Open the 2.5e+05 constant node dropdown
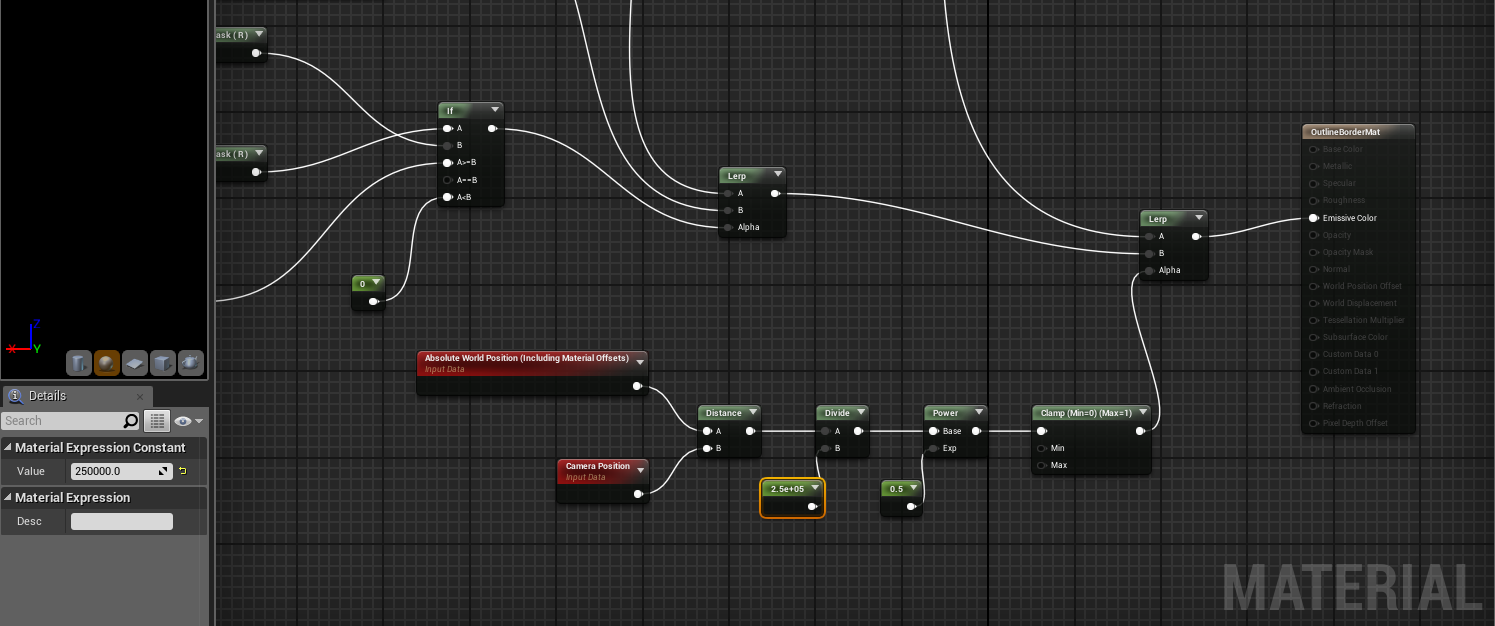 pyautogui.click(x=815, y=488)
